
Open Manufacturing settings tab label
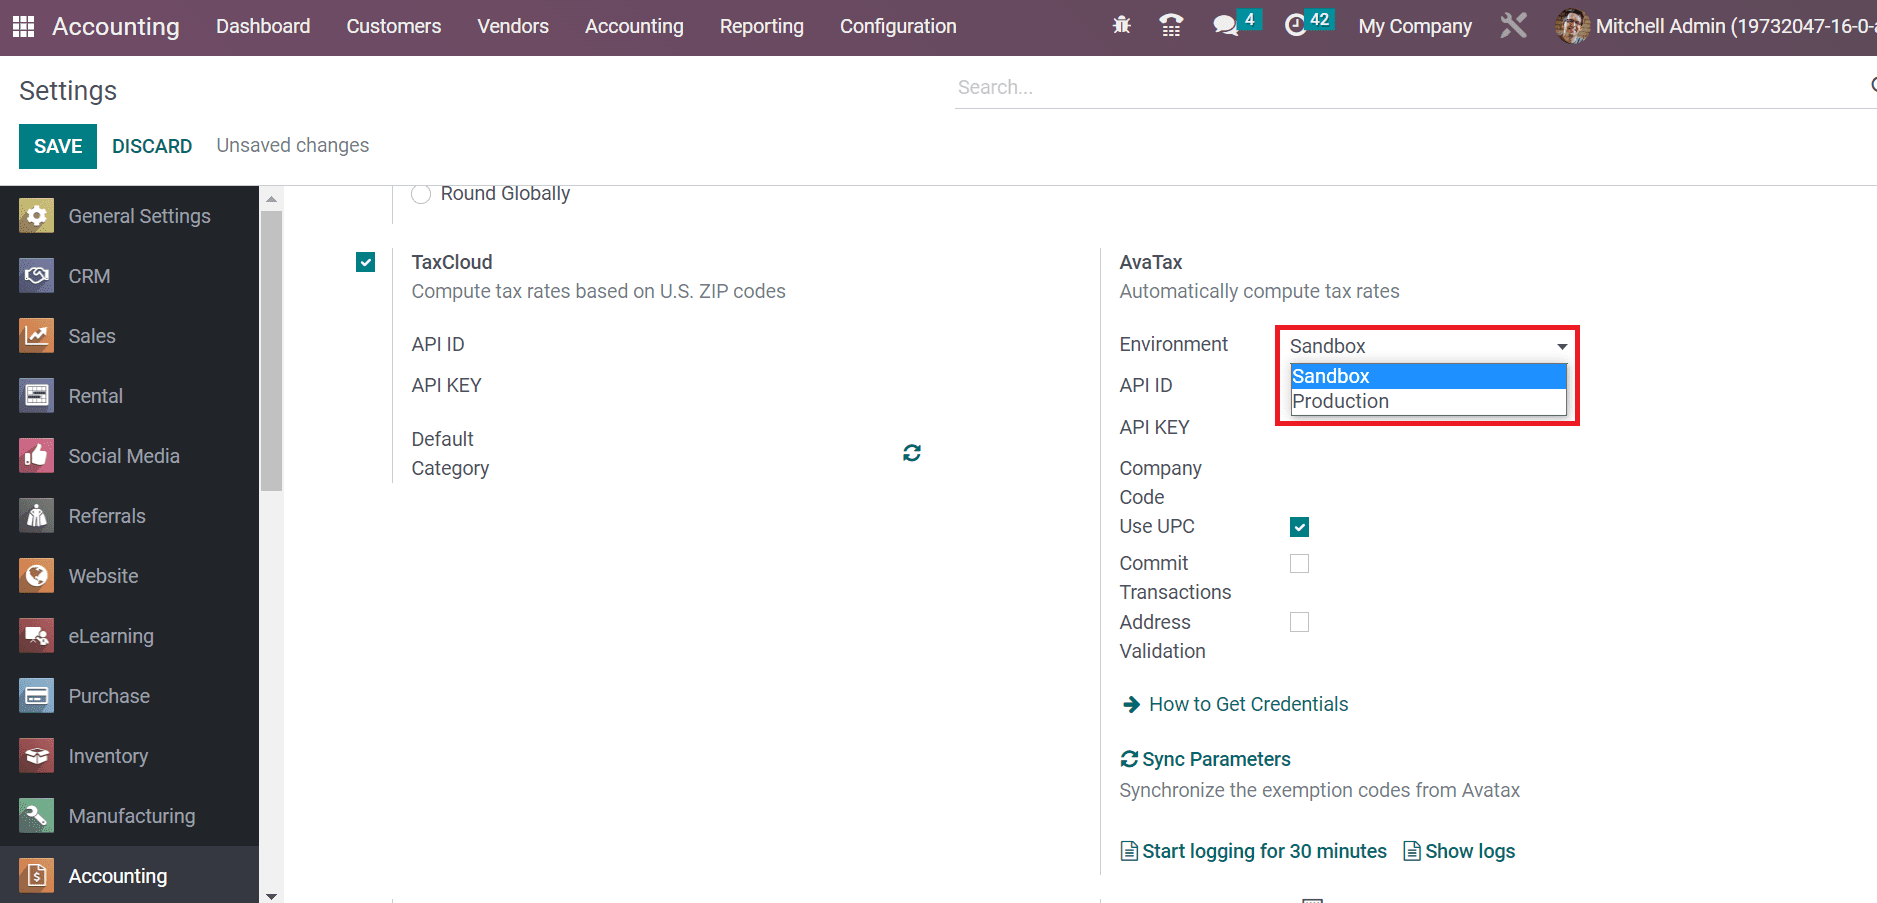132,816
